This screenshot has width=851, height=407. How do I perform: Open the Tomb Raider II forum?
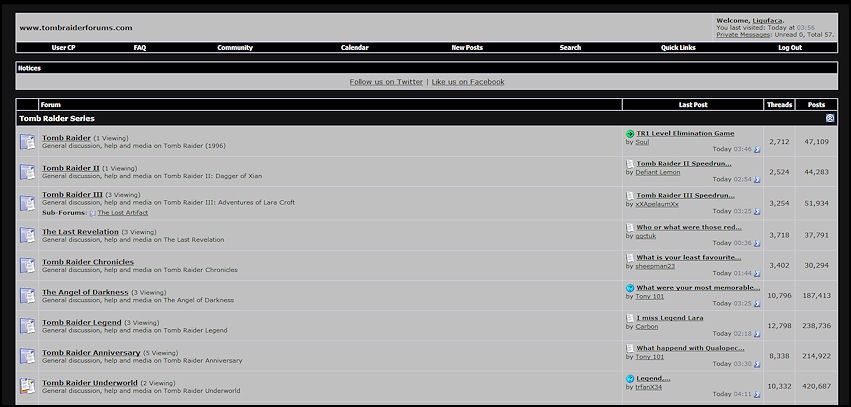[x=71, y=168]
